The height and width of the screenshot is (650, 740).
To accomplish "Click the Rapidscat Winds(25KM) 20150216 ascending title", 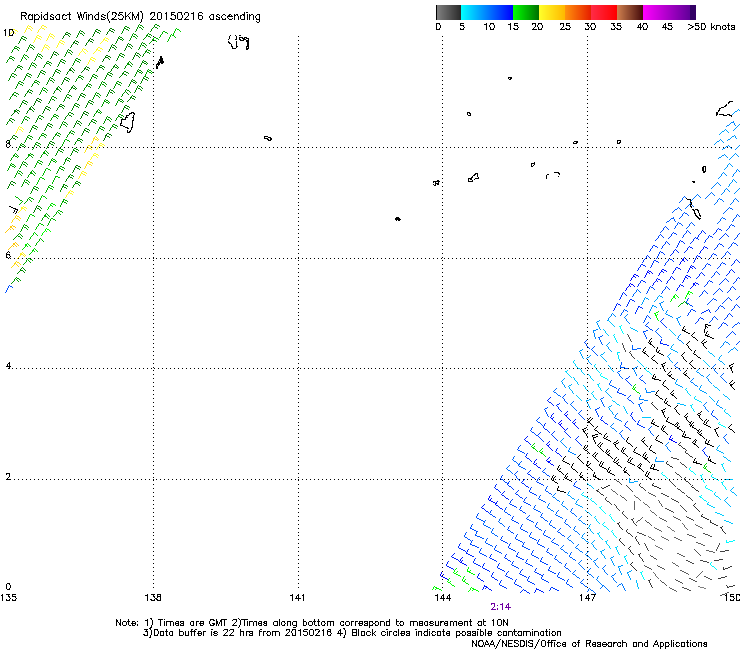I will (140, 17).
